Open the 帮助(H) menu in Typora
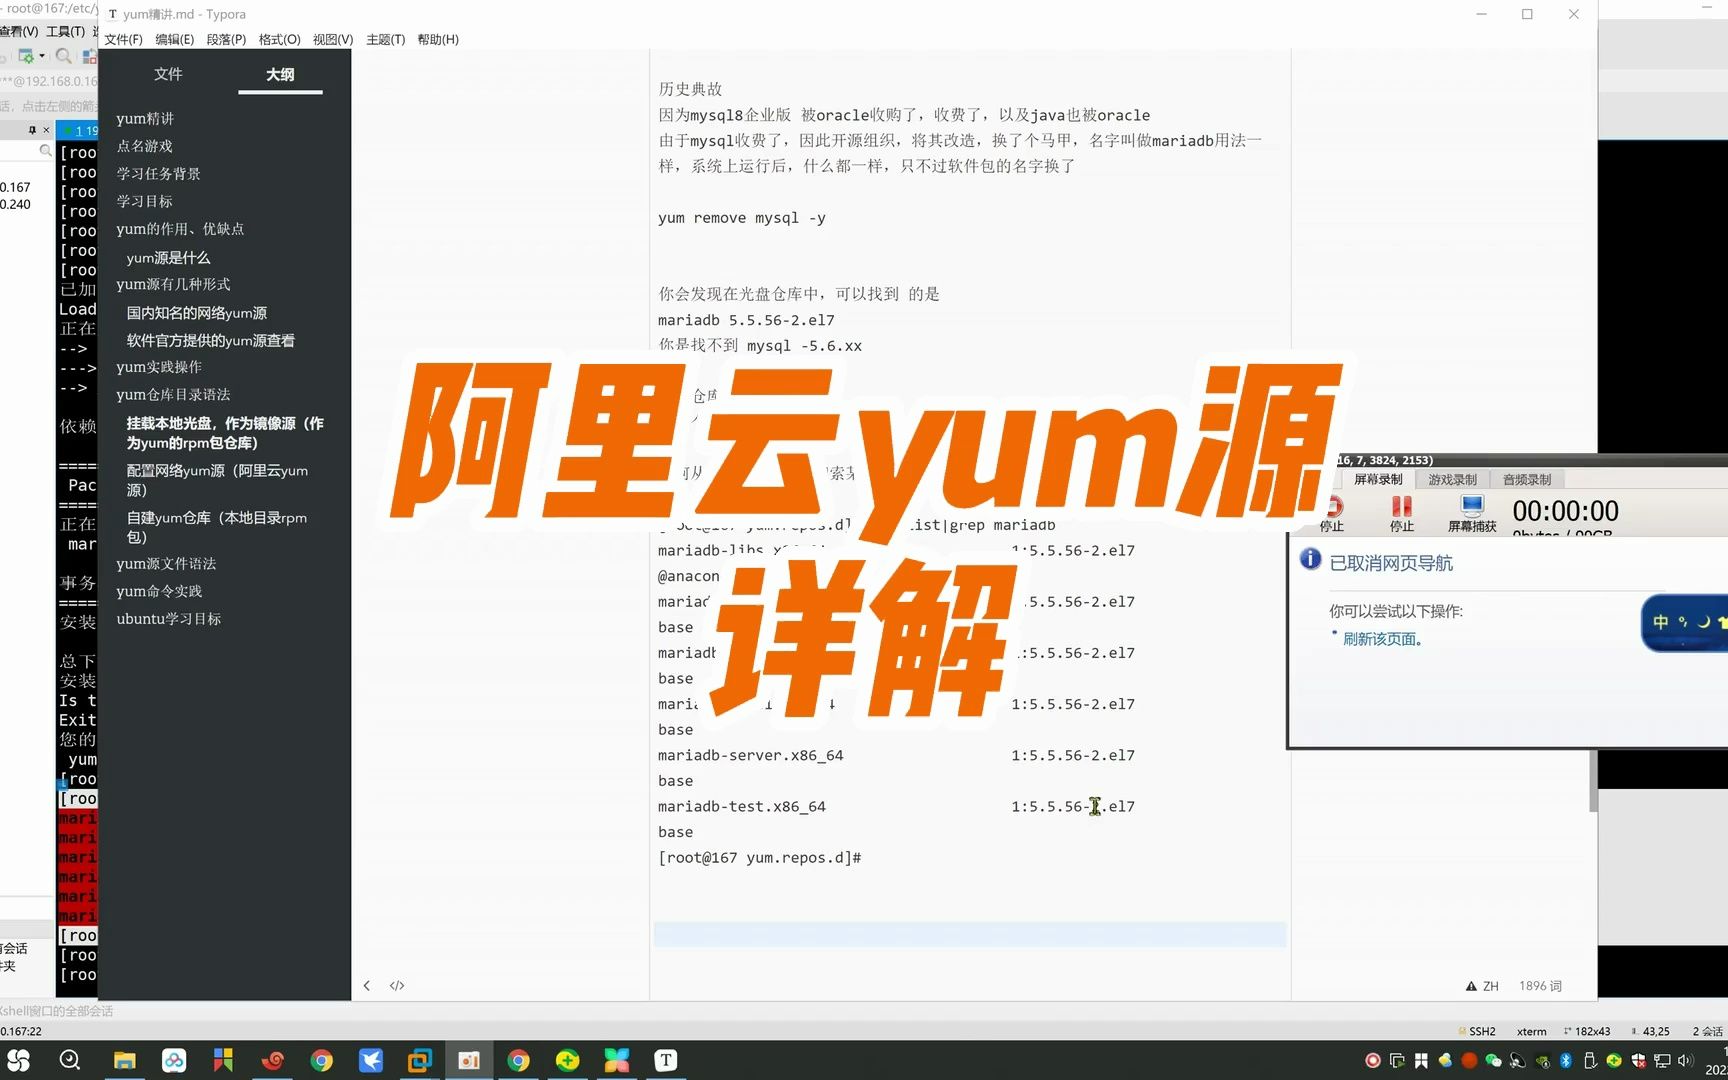Screen dimensions: 1728x1080 438,40
